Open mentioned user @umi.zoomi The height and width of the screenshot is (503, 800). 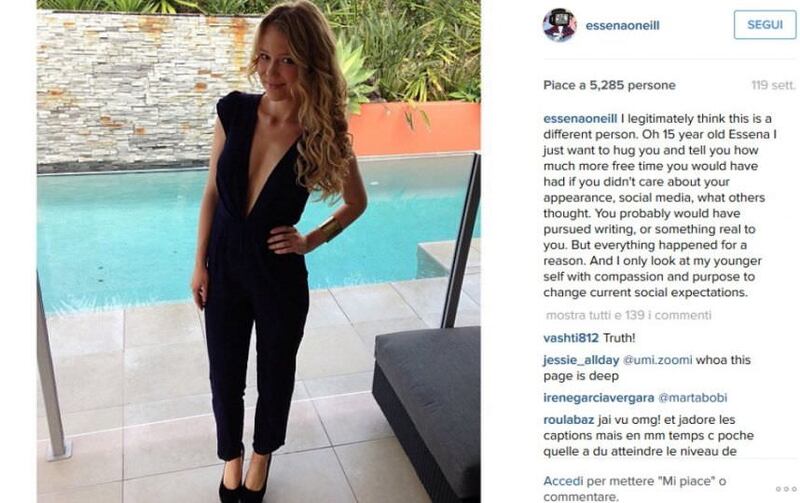coord(658,360)
